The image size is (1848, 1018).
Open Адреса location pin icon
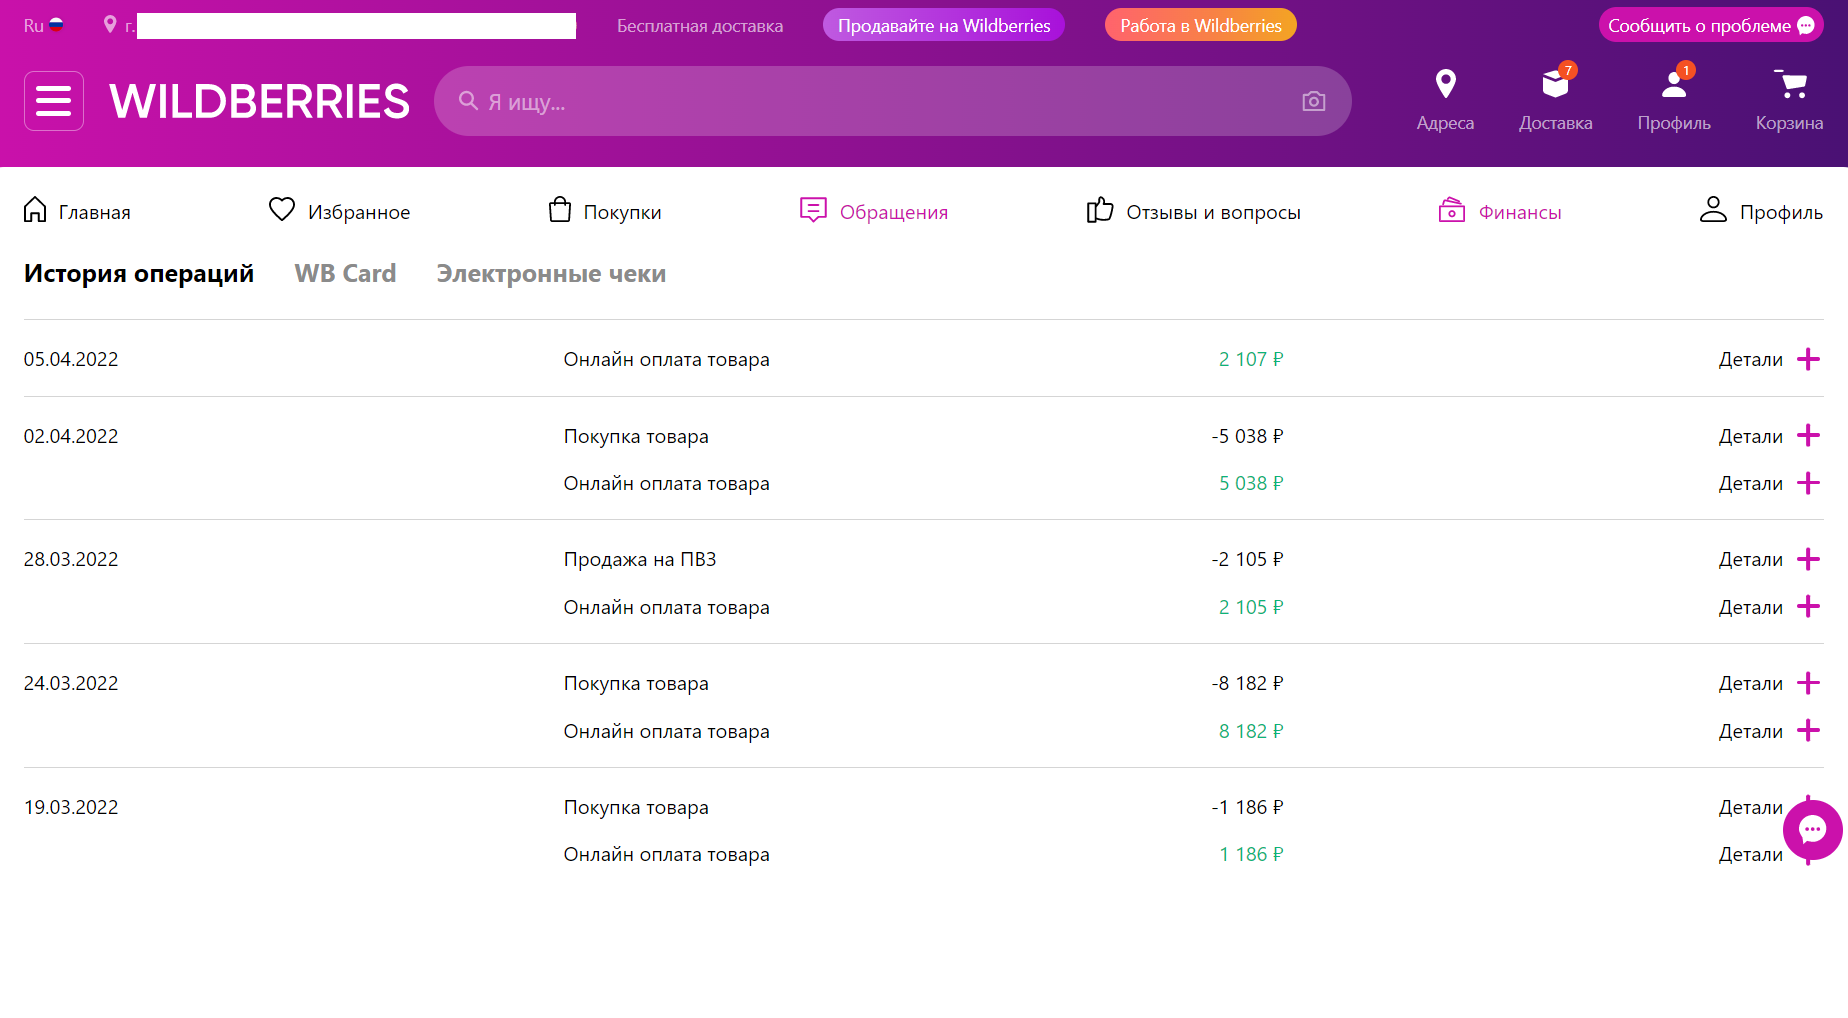1445,84
